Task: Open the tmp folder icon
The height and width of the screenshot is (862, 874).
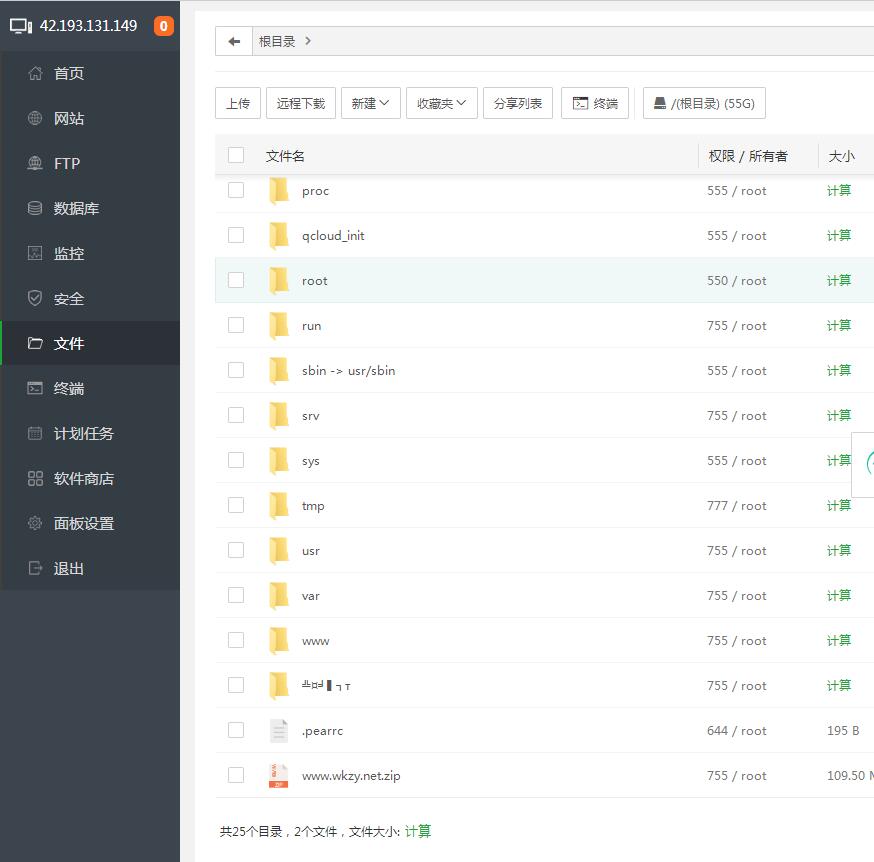Action: click(278, 506)
